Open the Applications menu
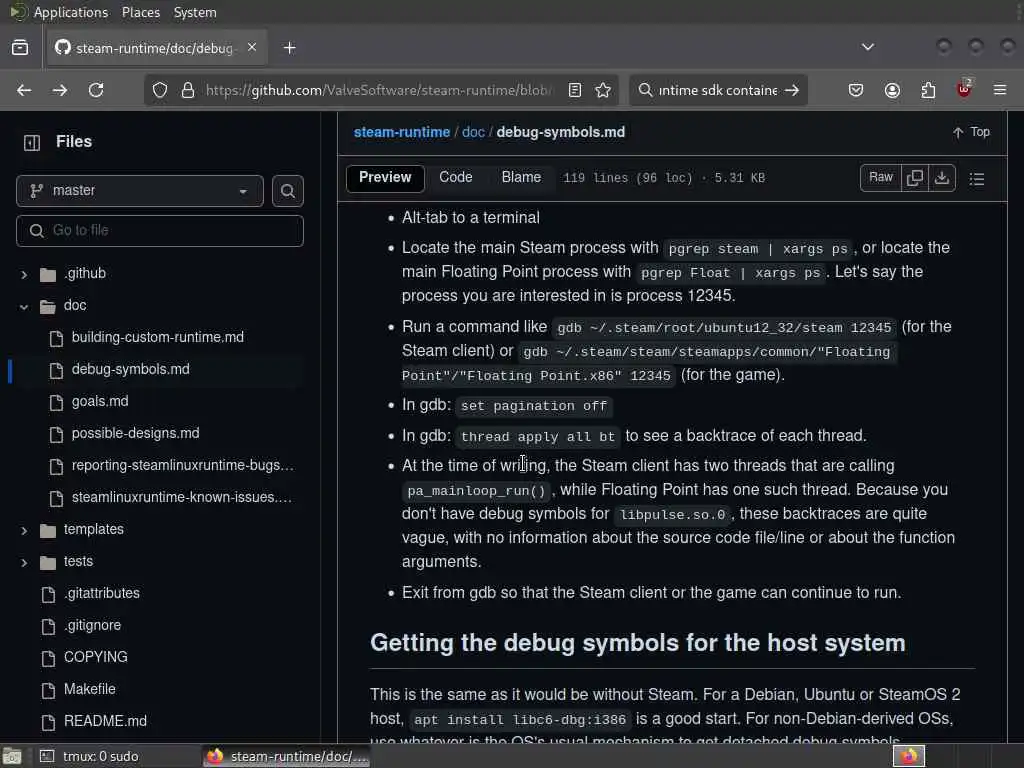1024x768 pixels. point(71,12)
